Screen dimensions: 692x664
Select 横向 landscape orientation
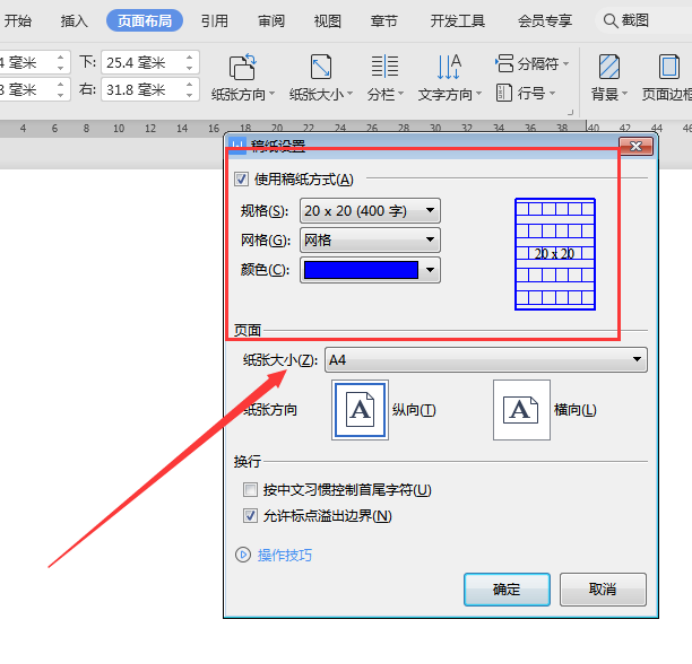pyautogui.click(x=522, y=410)
